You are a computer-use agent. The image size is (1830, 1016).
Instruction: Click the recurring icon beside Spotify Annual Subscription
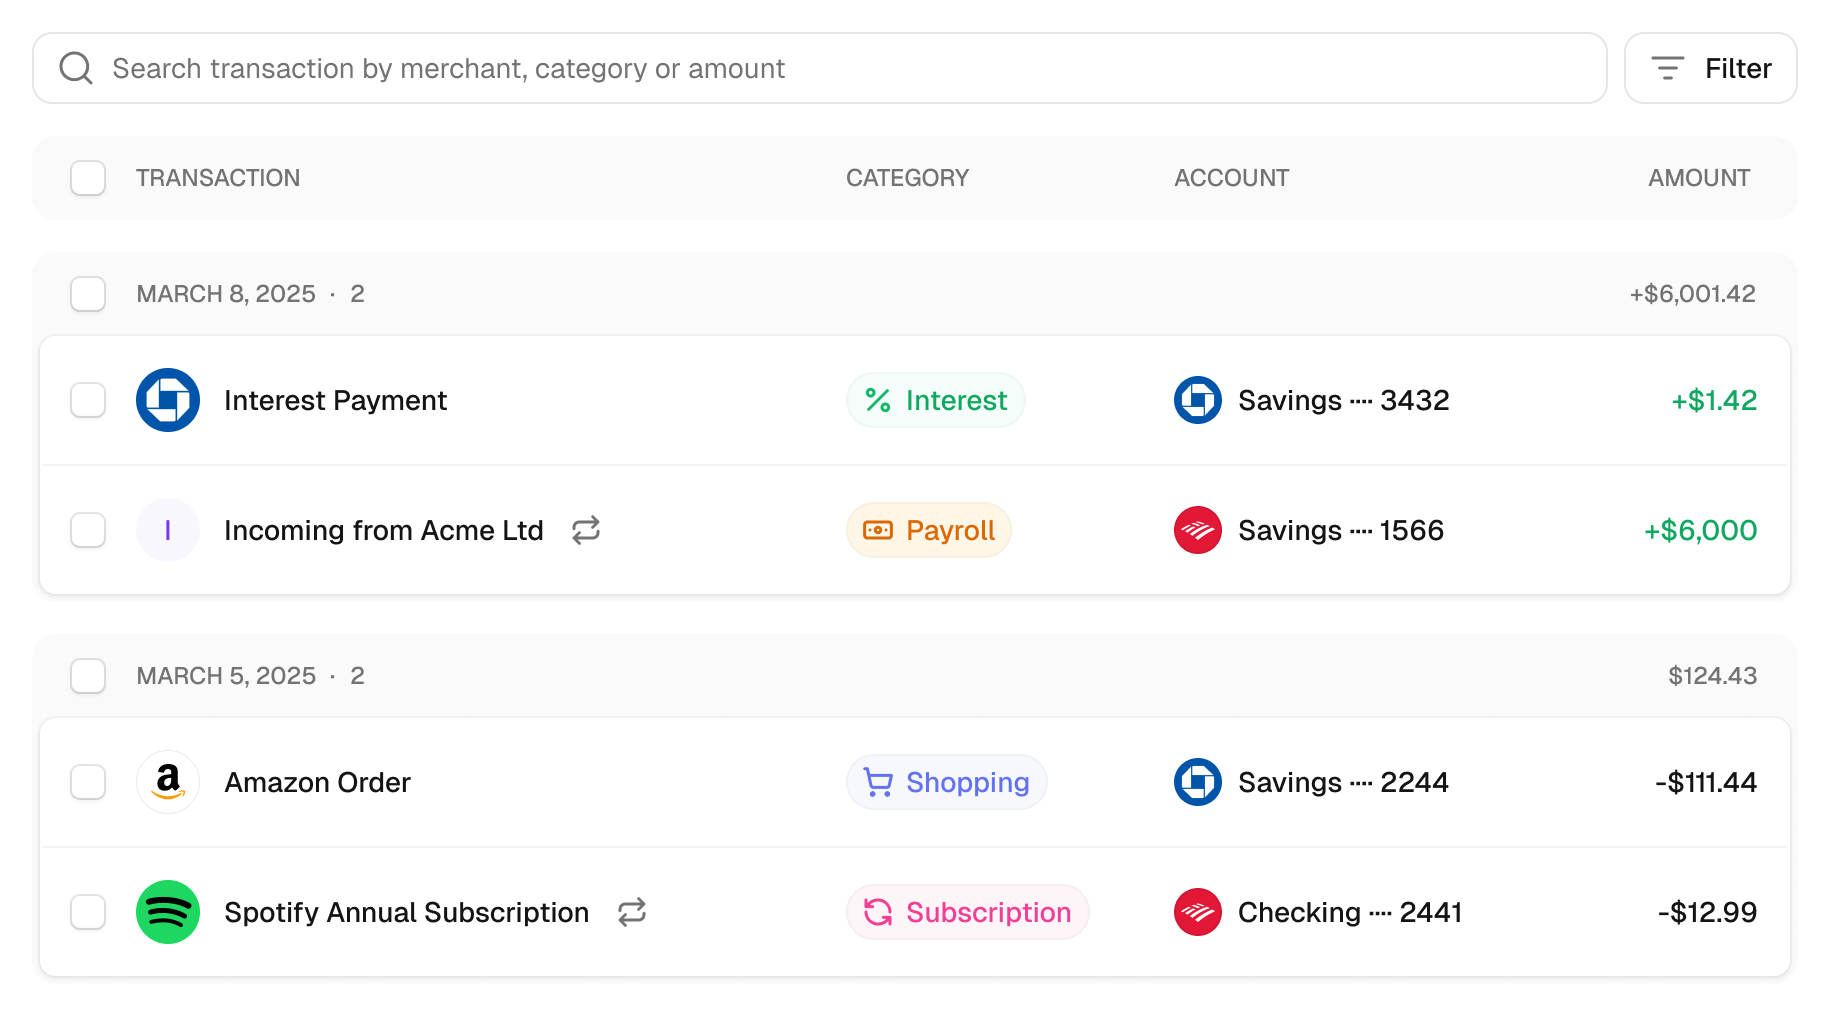tap(631, 912)
